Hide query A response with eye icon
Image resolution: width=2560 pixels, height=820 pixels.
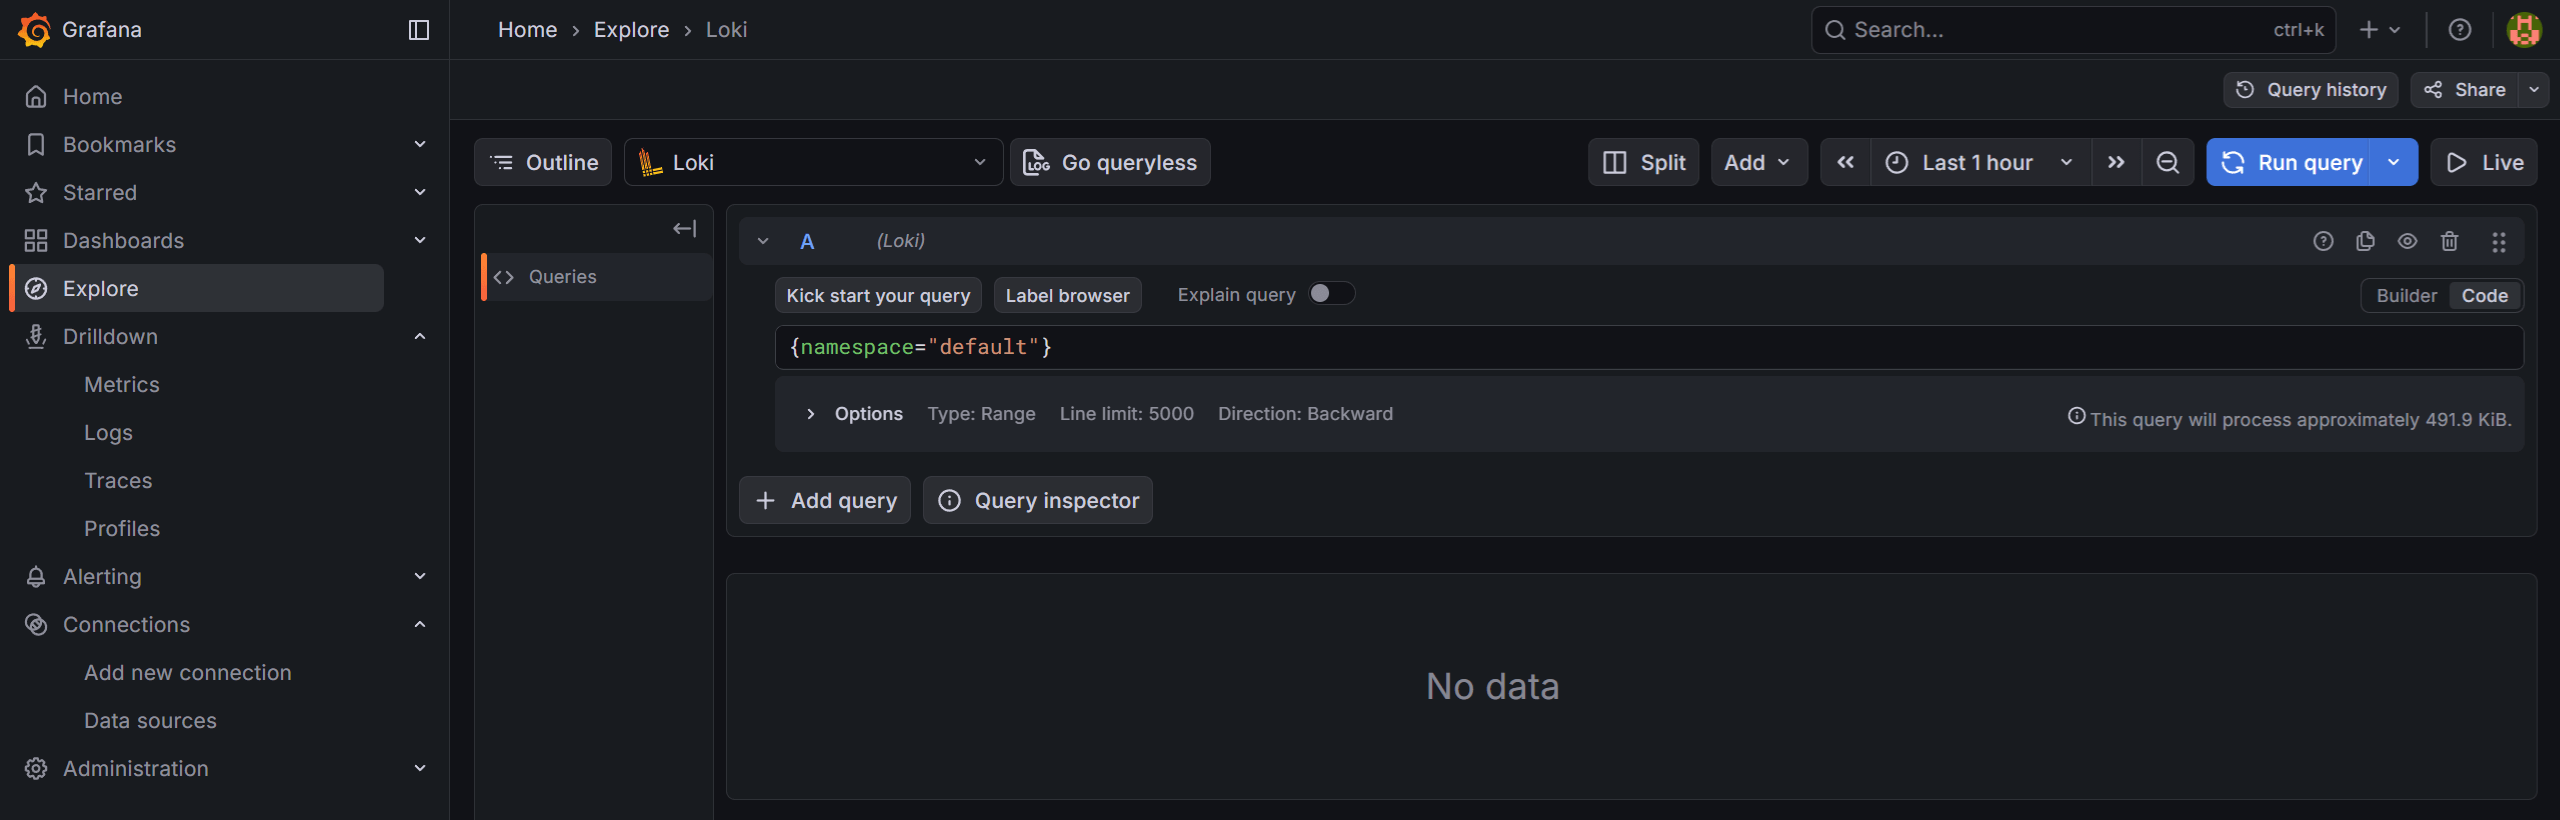pyautogui.click(x=2407, y=241)
